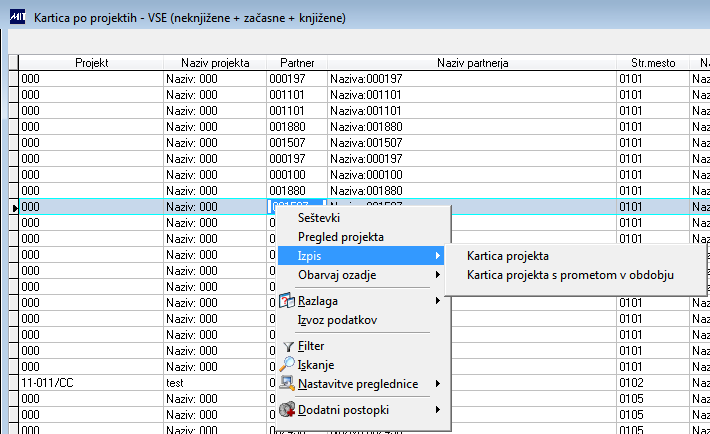Click the Str.mesto cell 0102
Screen dimensions: 710x434
tap(653, 383)
